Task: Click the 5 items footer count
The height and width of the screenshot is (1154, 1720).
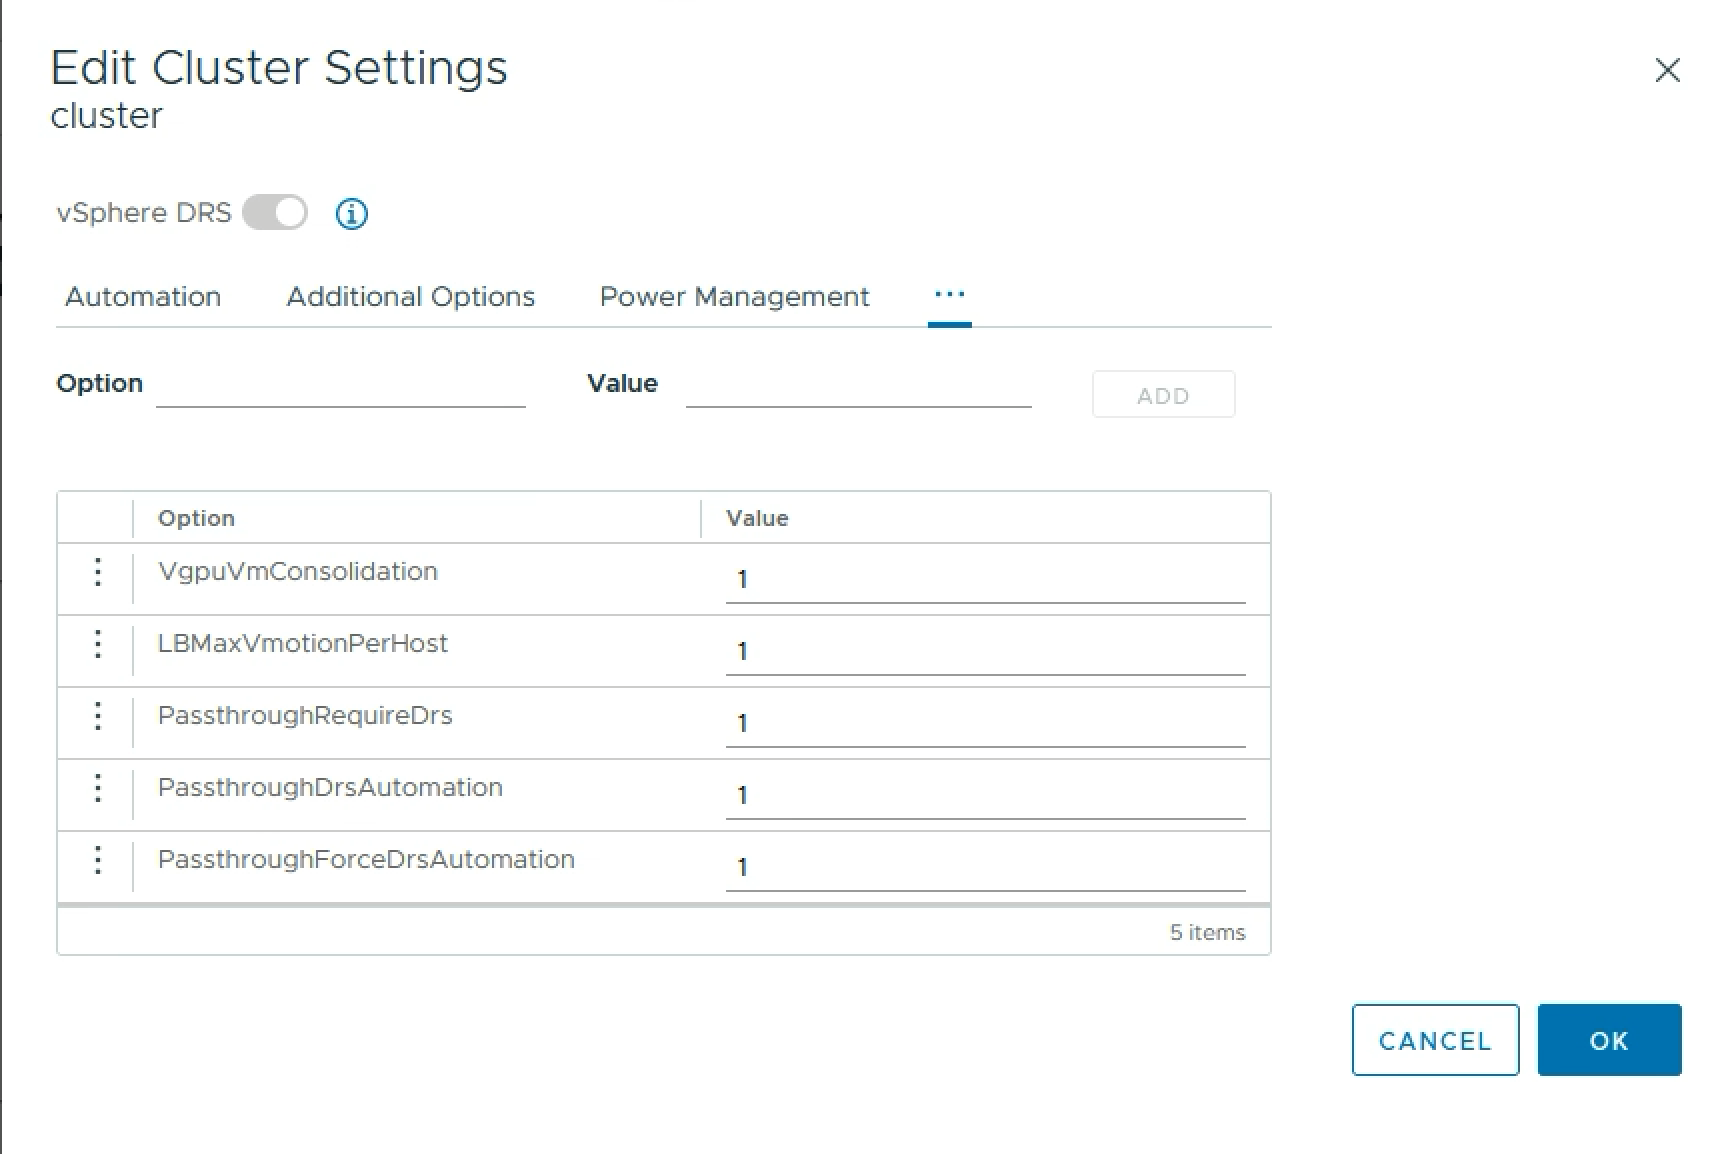Action: [x=1207, y=932]
